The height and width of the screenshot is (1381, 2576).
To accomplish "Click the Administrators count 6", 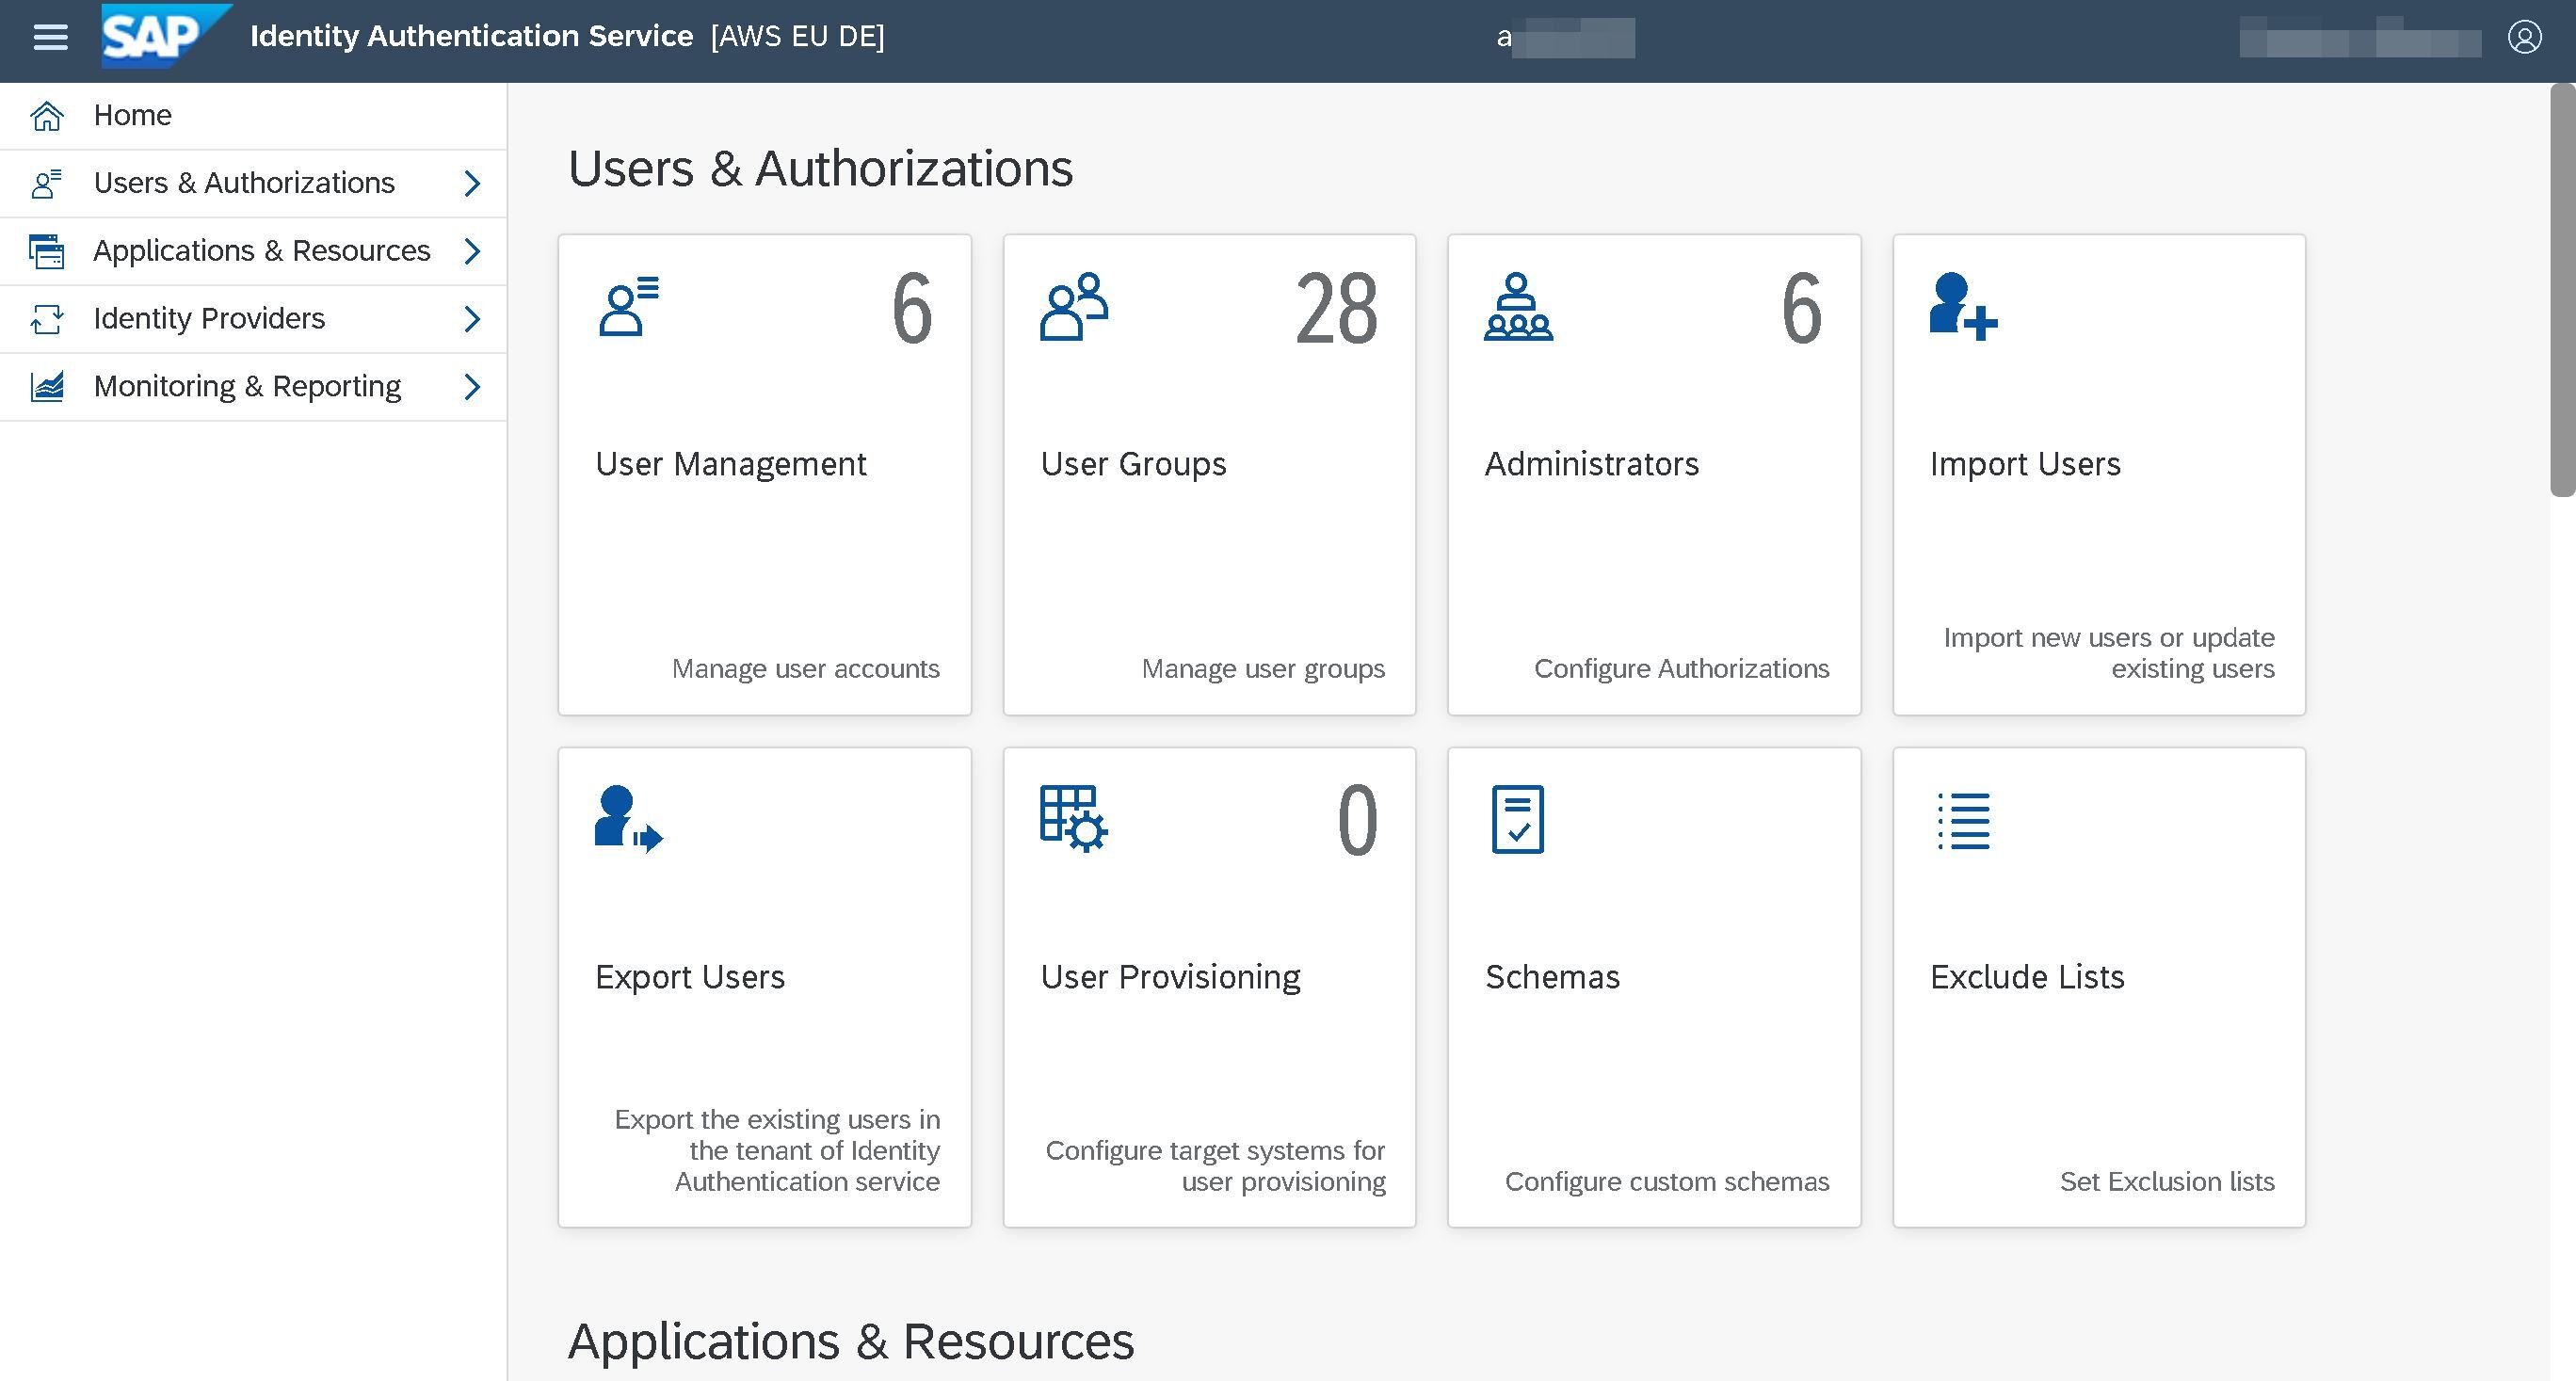I will tap(1802, 309).
